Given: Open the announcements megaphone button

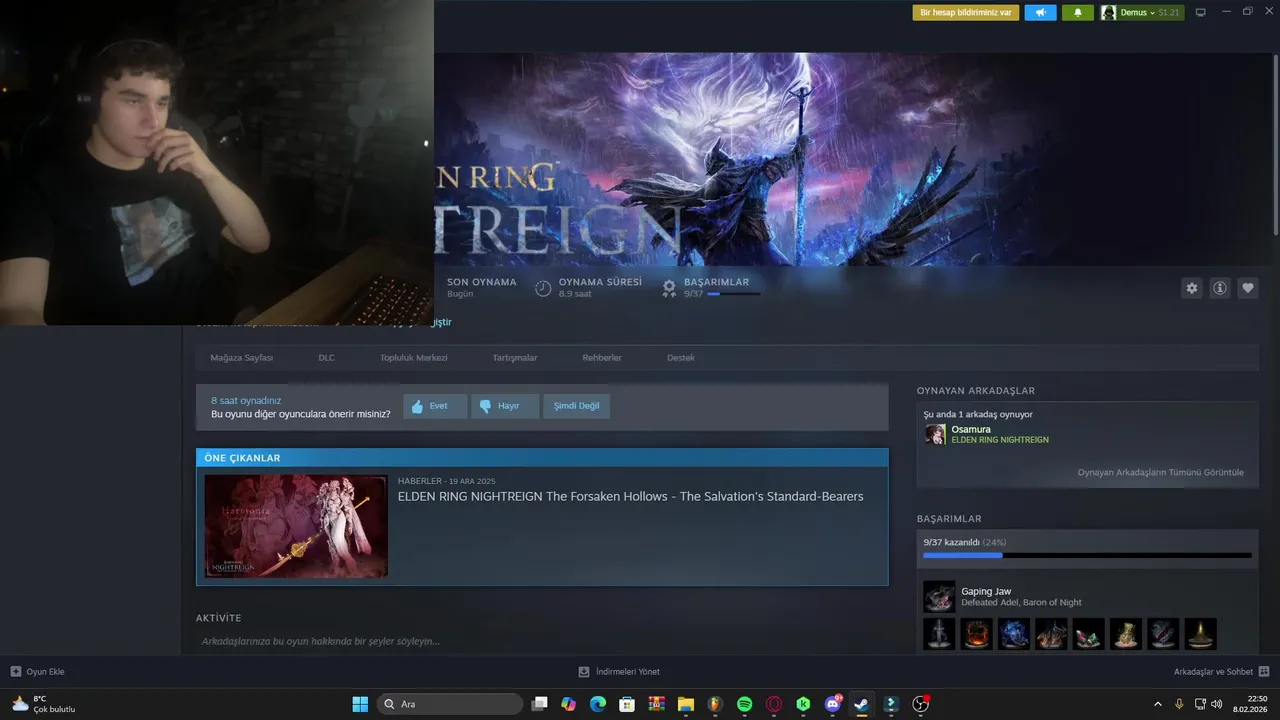Looking at the screenshot, I should coord(1040,12).
